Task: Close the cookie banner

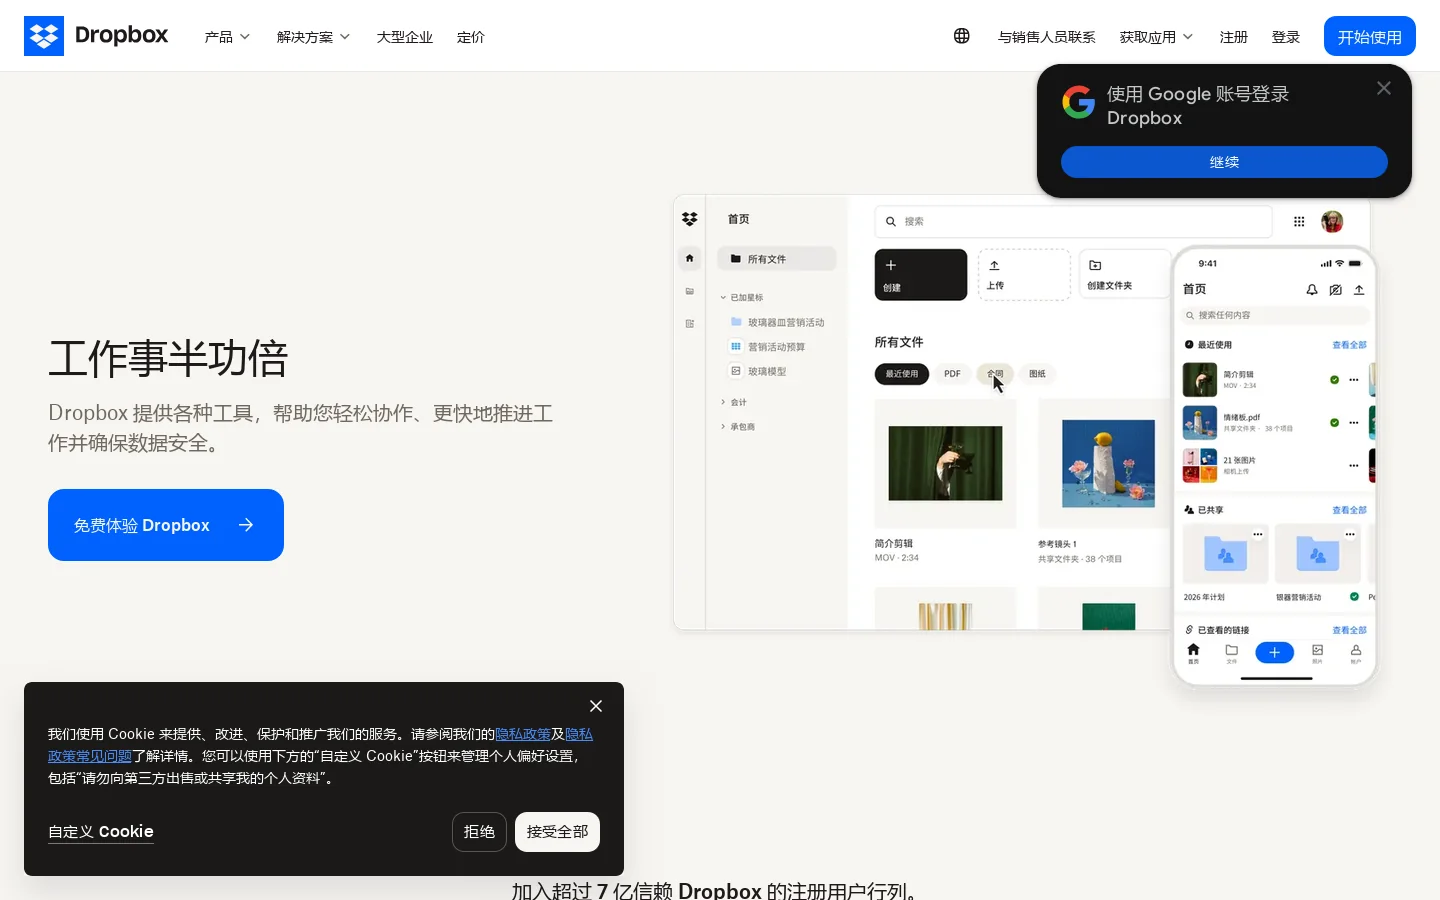Action: coord(596,706)
